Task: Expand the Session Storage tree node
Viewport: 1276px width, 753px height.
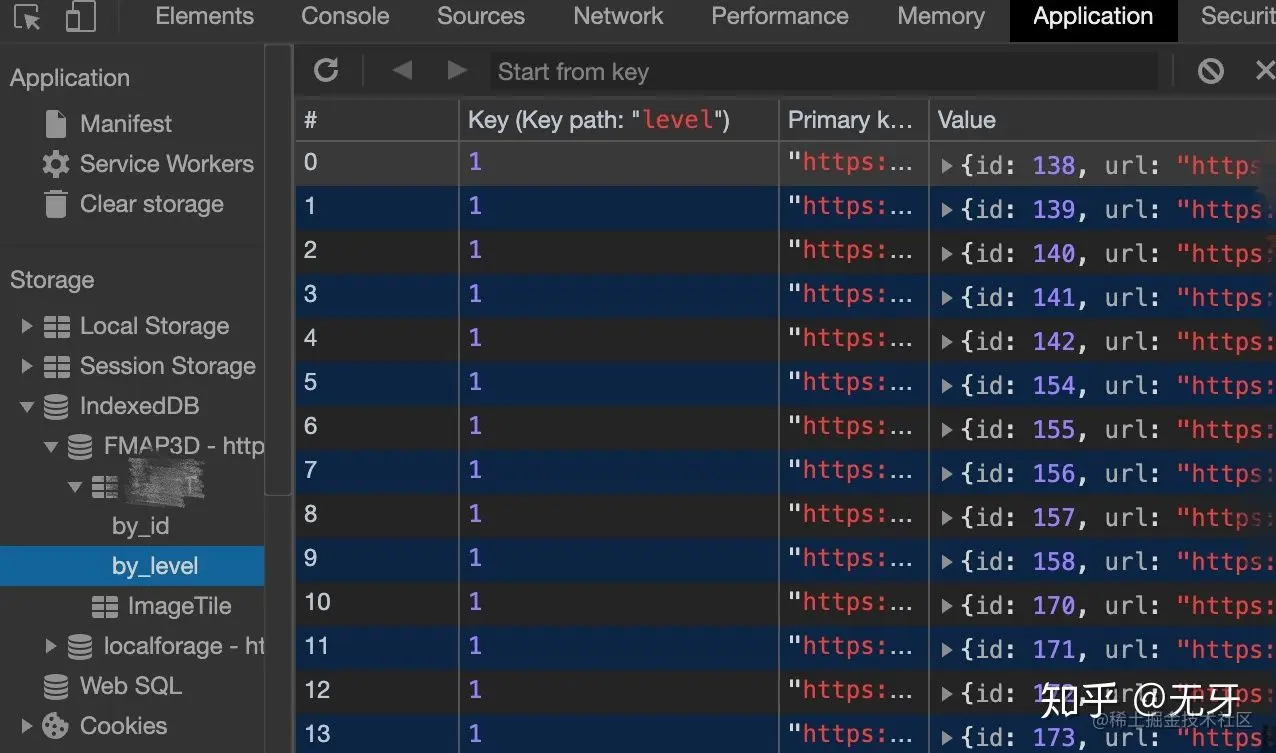Action: 27,366
